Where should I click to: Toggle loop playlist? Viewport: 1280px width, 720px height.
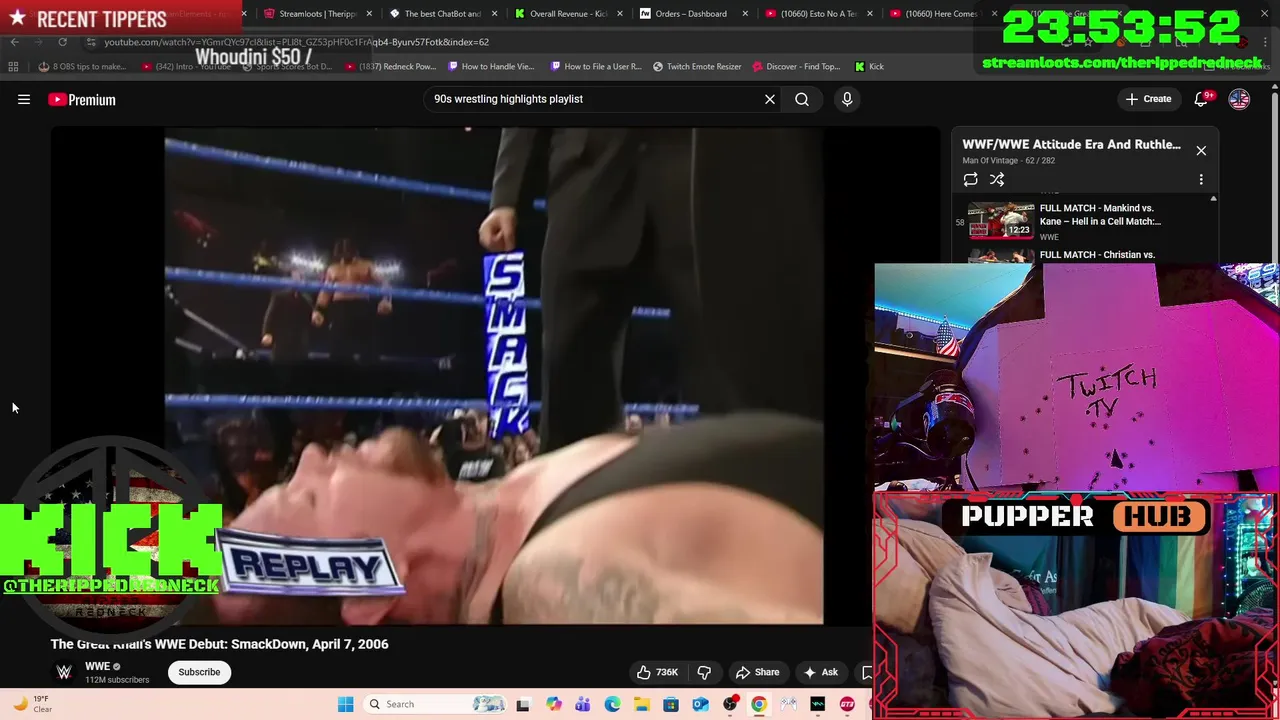pyautogui.click(x=970, y=179)
